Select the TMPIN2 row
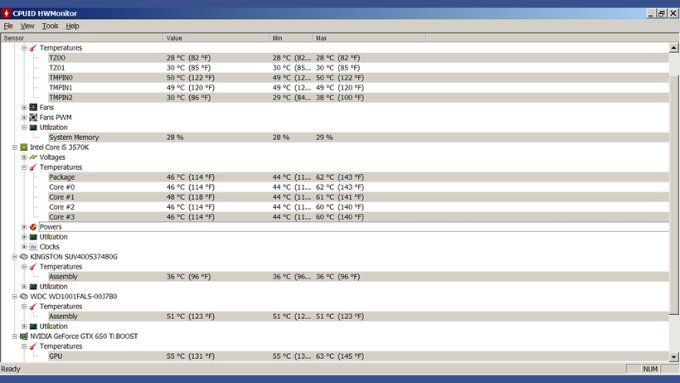Viewport: 680px width, 383px height. pos(358,98)
